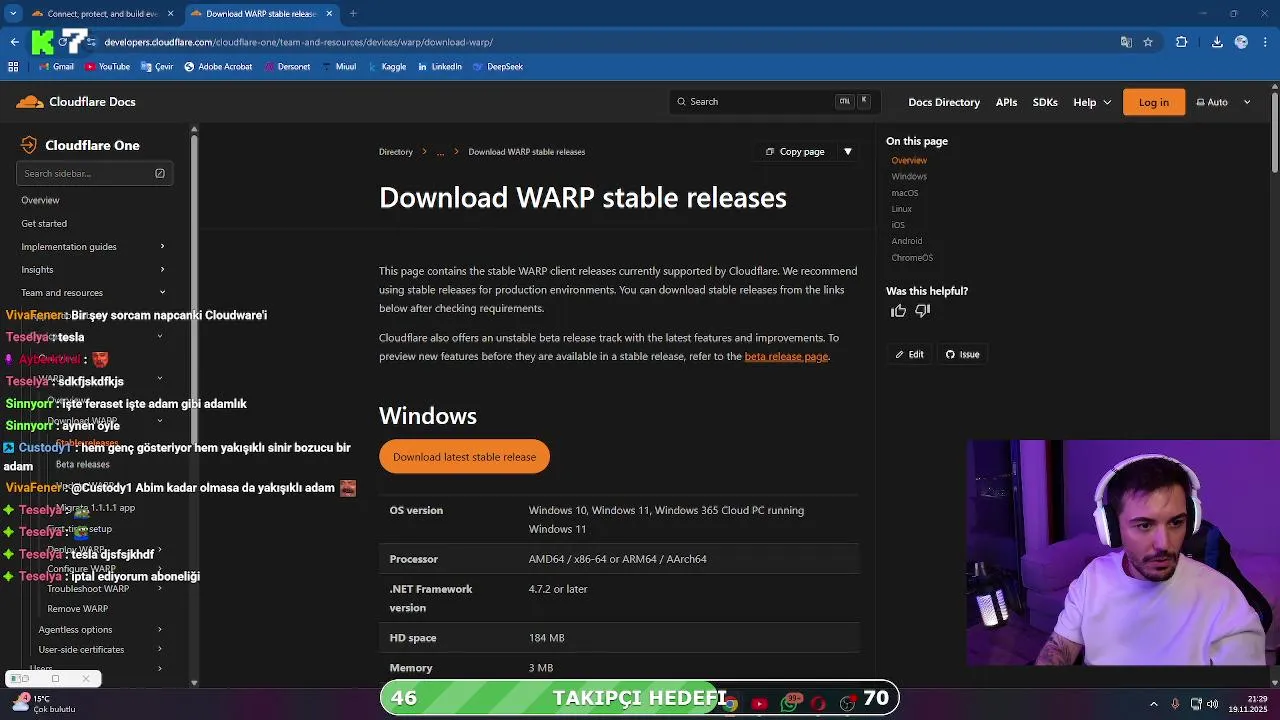Collapse Team and resources section

pos(162,293)
